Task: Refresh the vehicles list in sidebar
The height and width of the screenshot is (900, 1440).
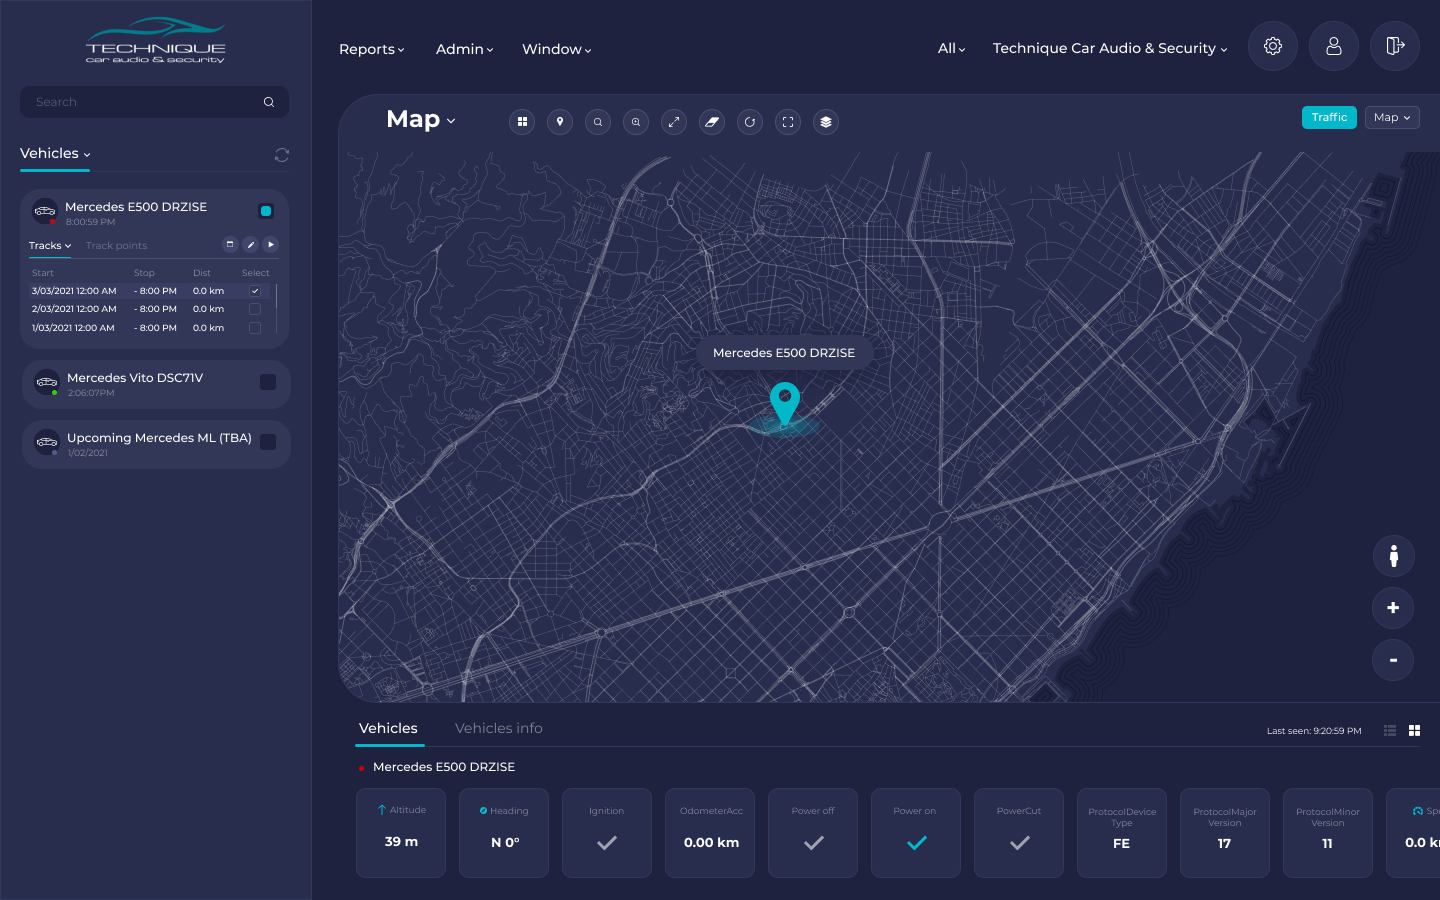Action: coord(282,155)
